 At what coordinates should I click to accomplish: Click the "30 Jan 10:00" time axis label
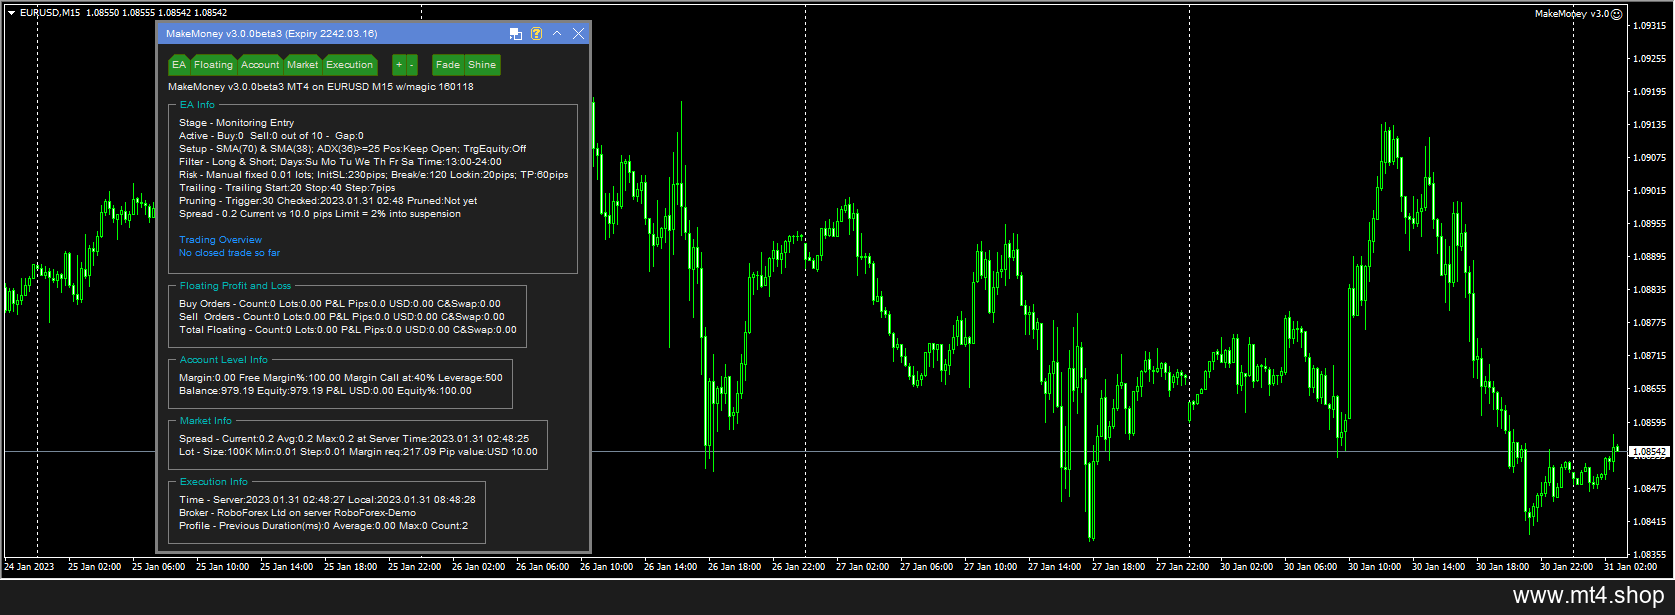coord(1374,567)
